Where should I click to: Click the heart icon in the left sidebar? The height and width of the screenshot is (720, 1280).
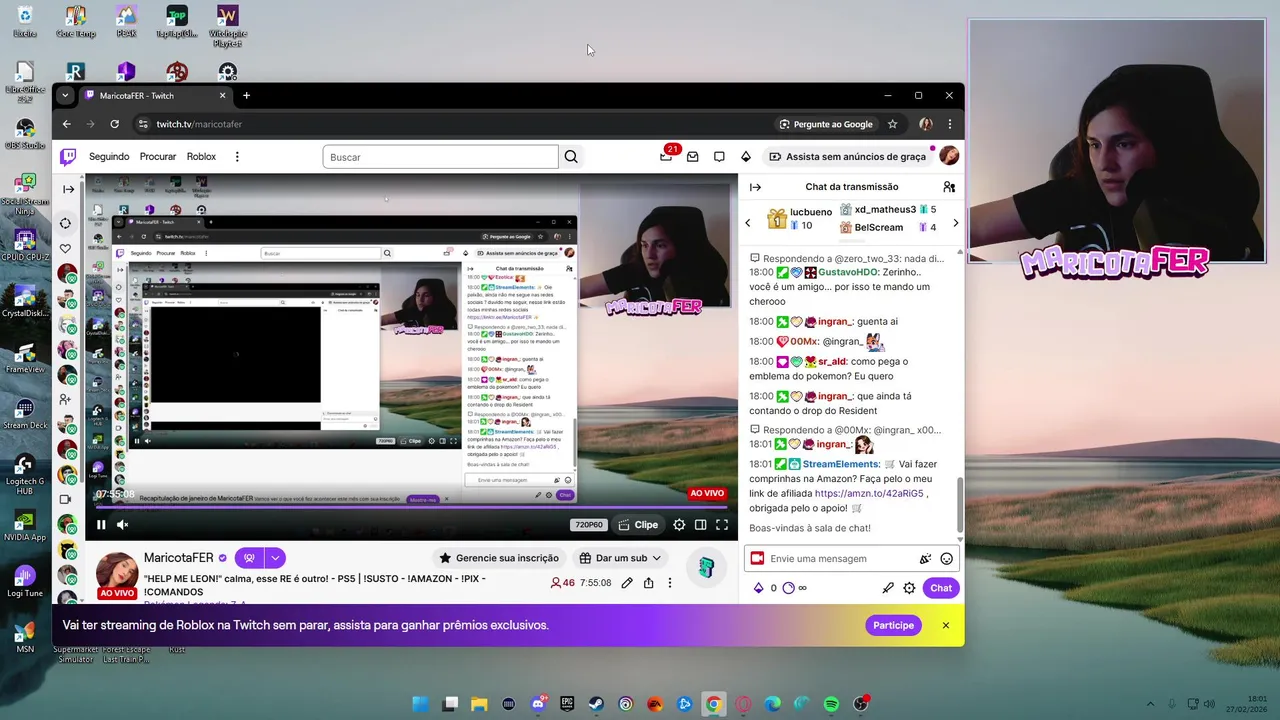(x=66, y=249)
